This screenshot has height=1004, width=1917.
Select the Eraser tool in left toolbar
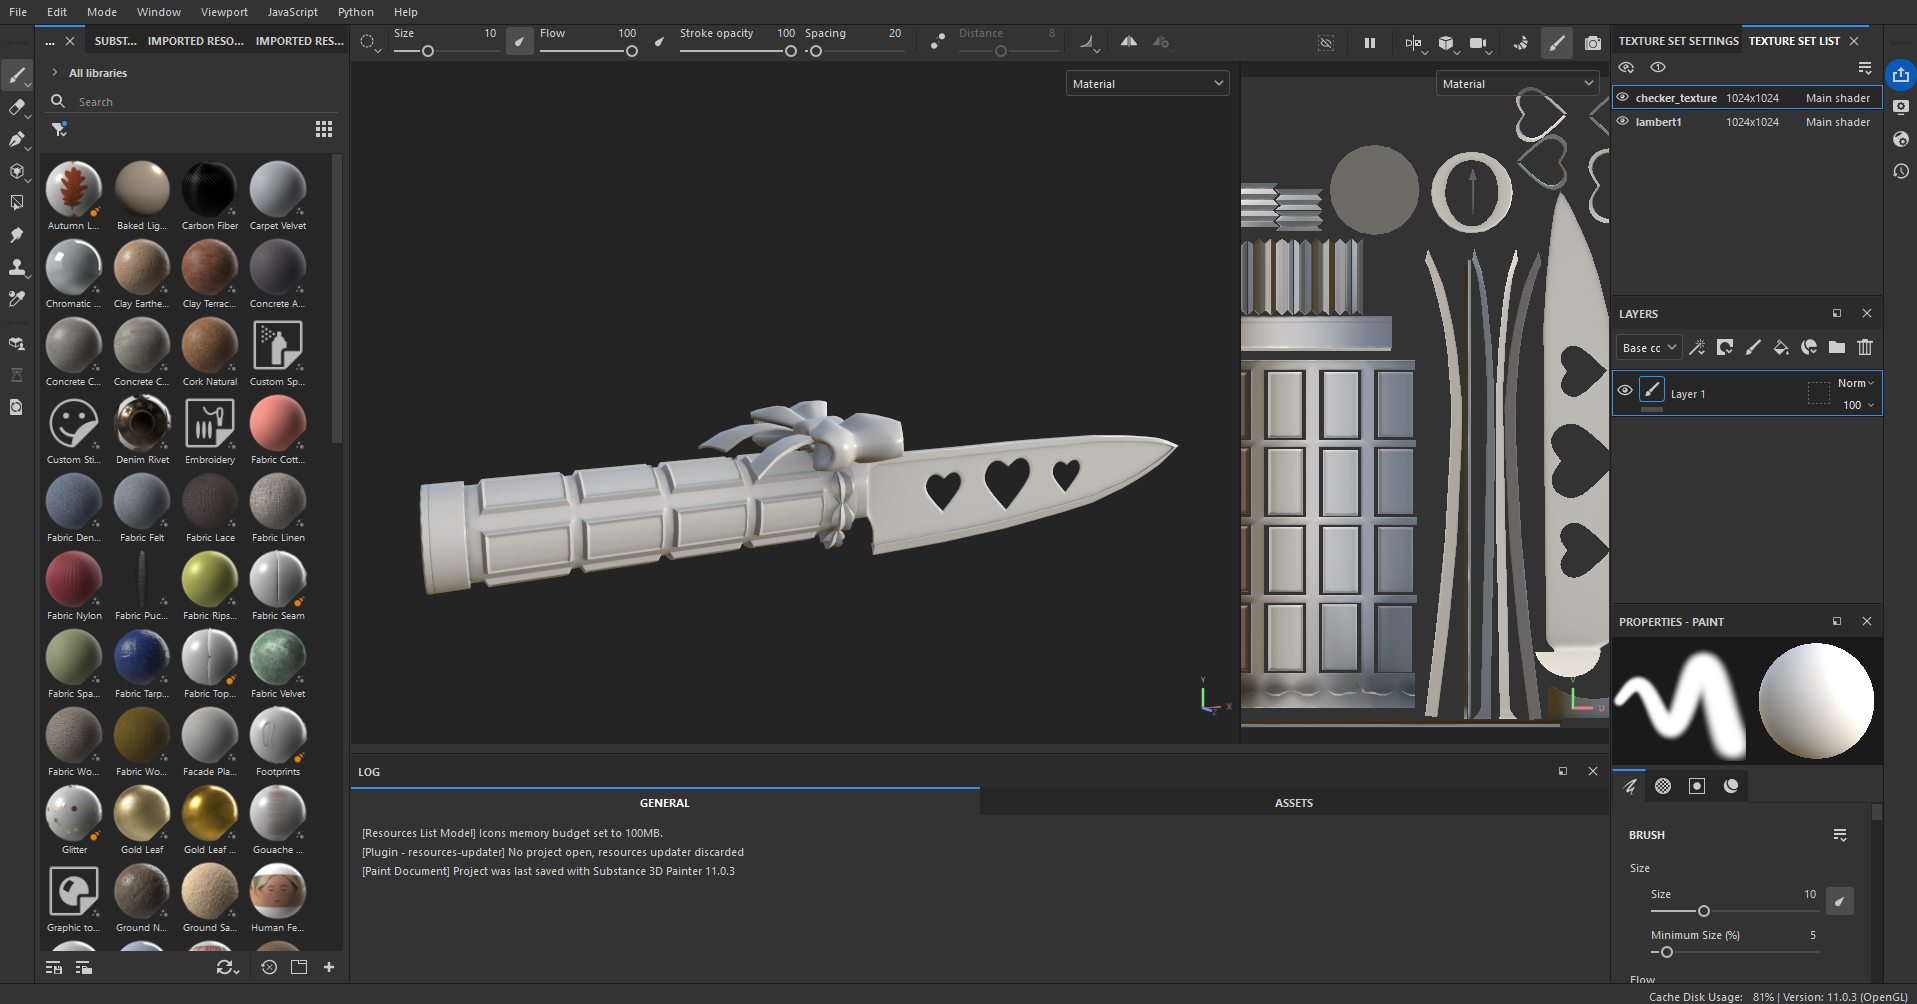pyautogui.click(x=17, y=107)
